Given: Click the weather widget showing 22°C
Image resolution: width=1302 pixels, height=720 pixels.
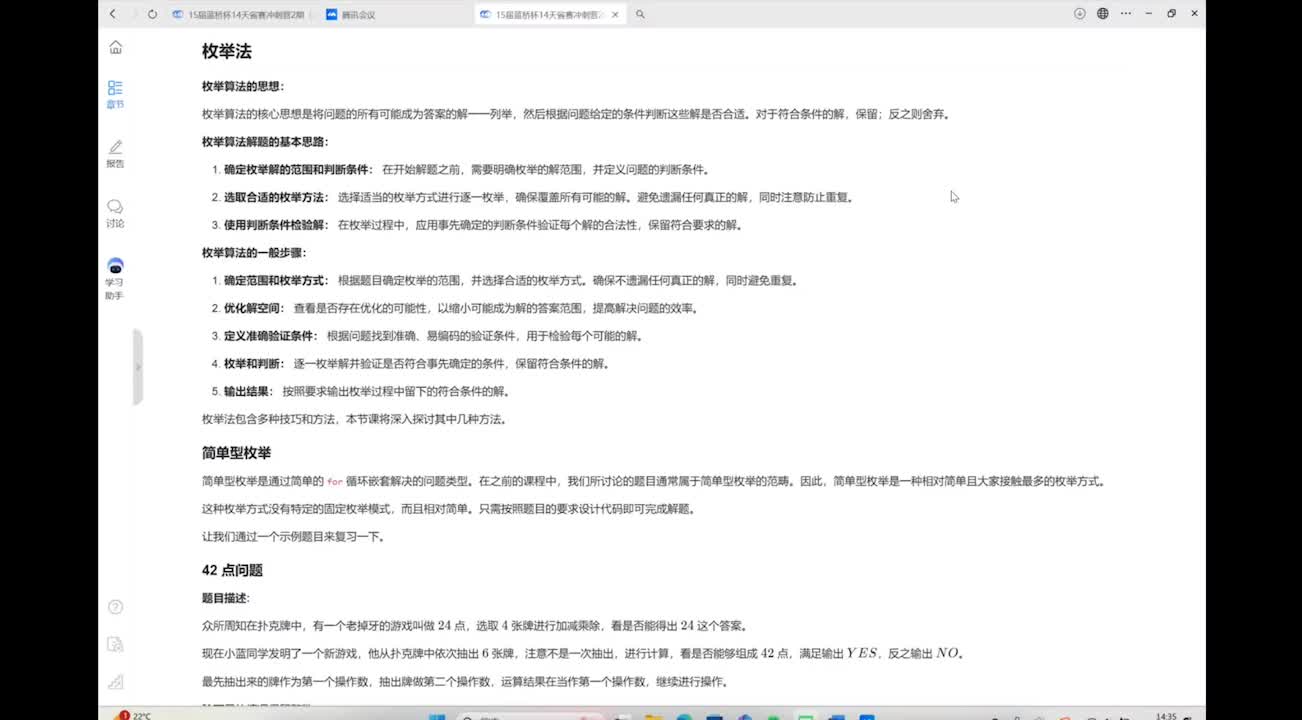Looking at the screenshot, I should tap(135, 715).
